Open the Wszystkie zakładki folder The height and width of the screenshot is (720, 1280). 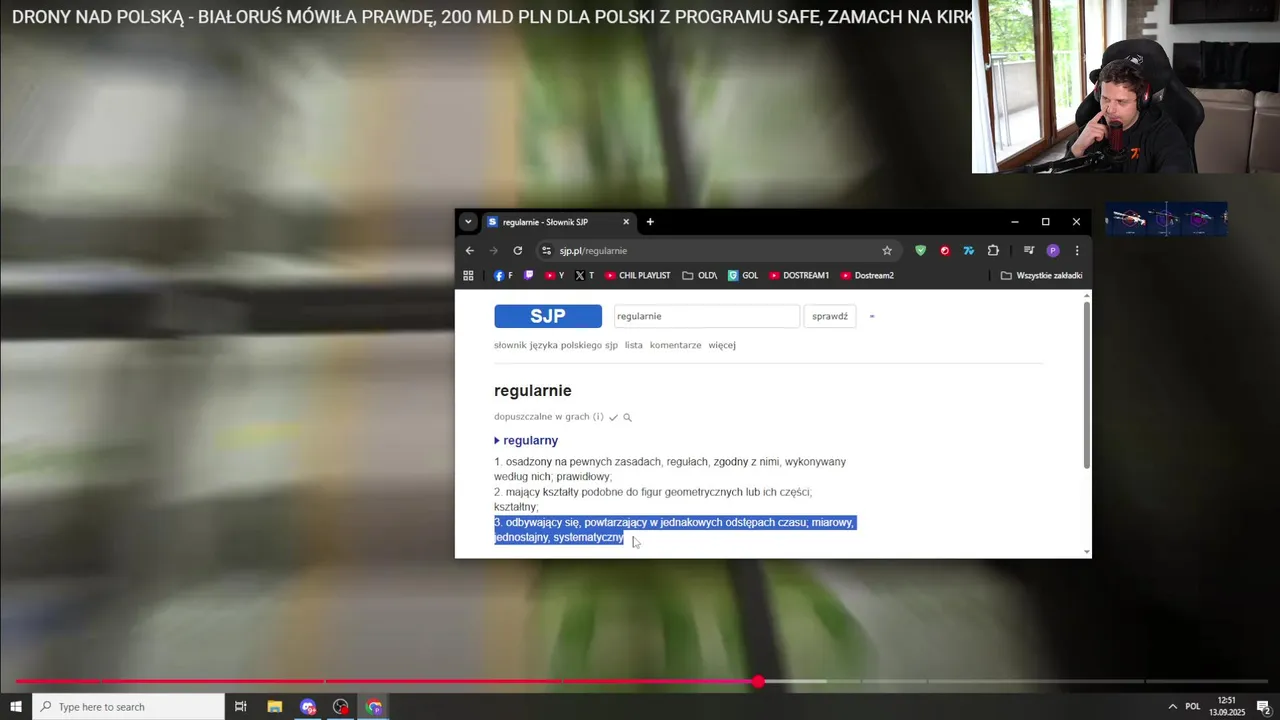(x=1041, y=276)
